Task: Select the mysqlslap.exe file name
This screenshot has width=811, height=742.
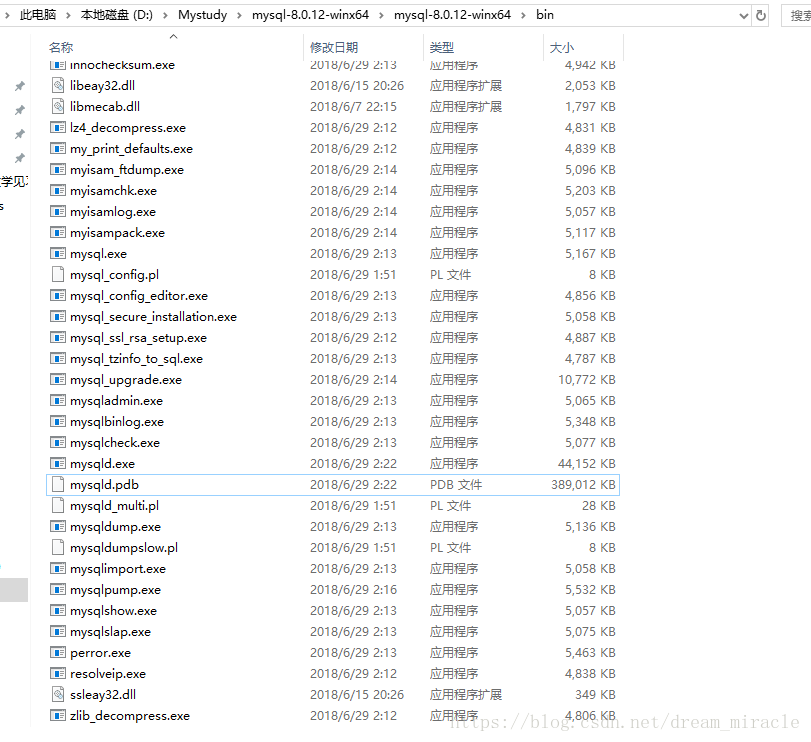Action: coord(110,632)
